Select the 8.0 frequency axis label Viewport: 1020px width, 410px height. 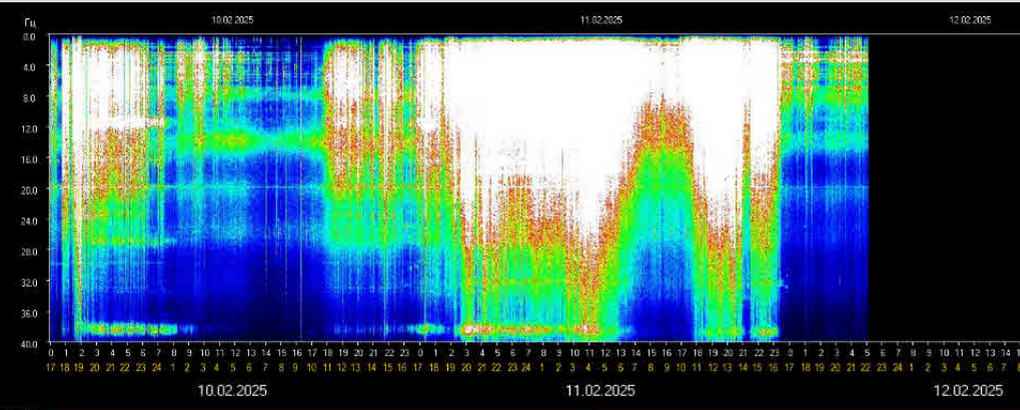pos(29,98)
